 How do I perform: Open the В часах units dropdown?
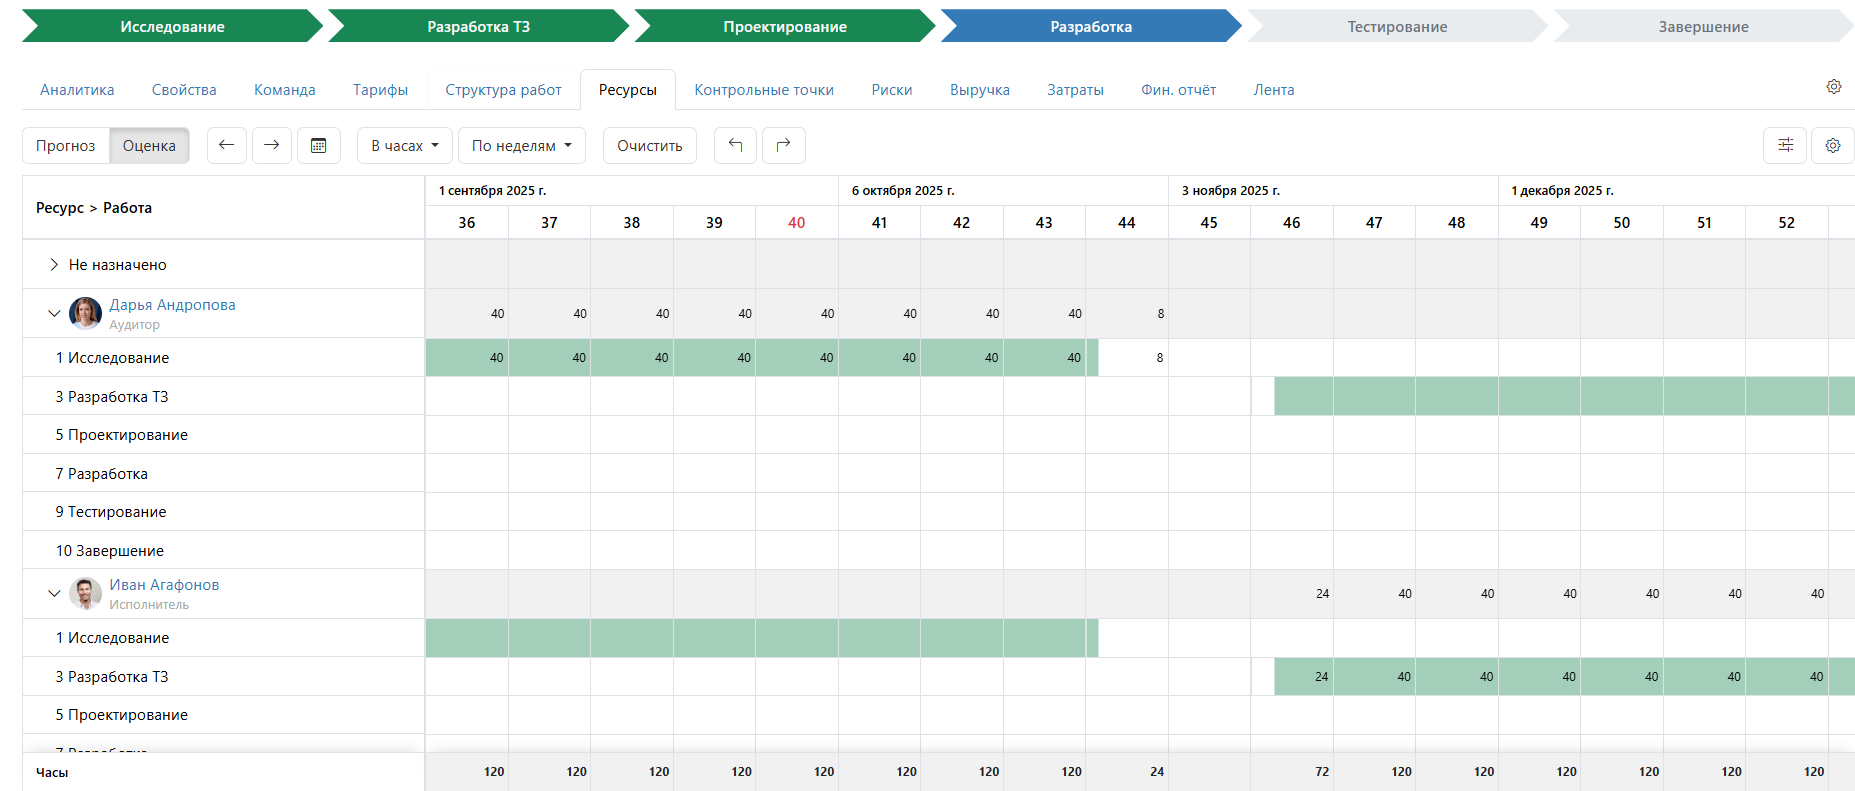click(x=404, y=145)
